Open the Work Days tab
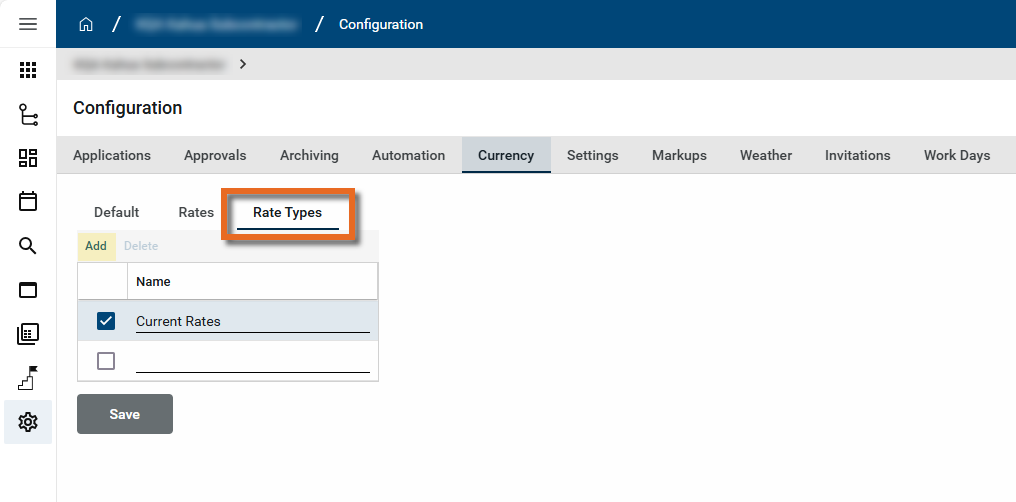1016x502 pixels. click(x=956, y=155)
